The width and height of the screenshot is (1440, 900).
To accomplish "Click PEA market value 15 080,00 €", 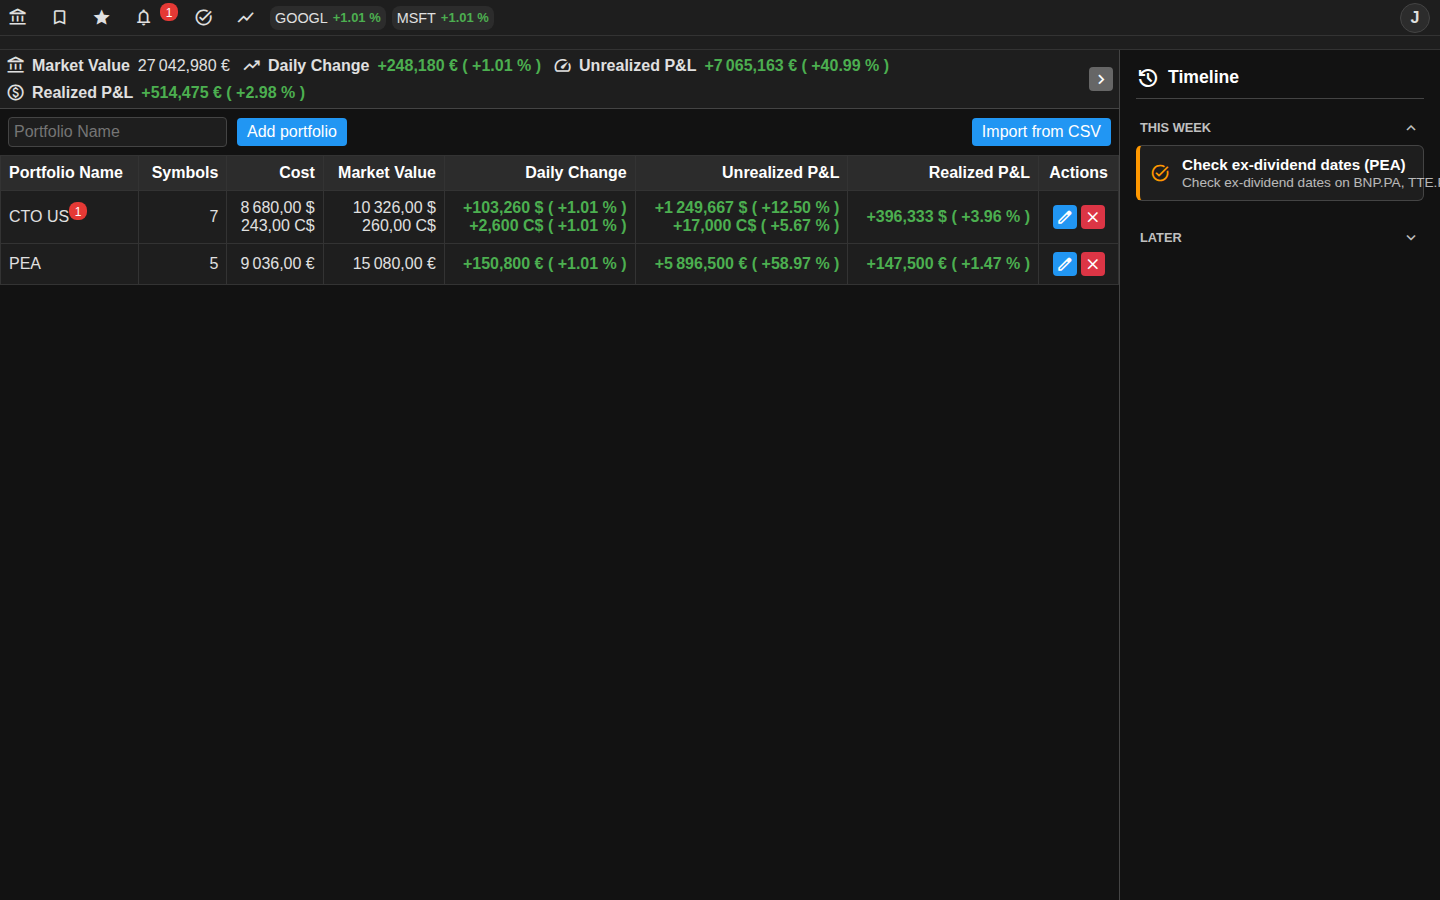I will click(x=394, y=264).
